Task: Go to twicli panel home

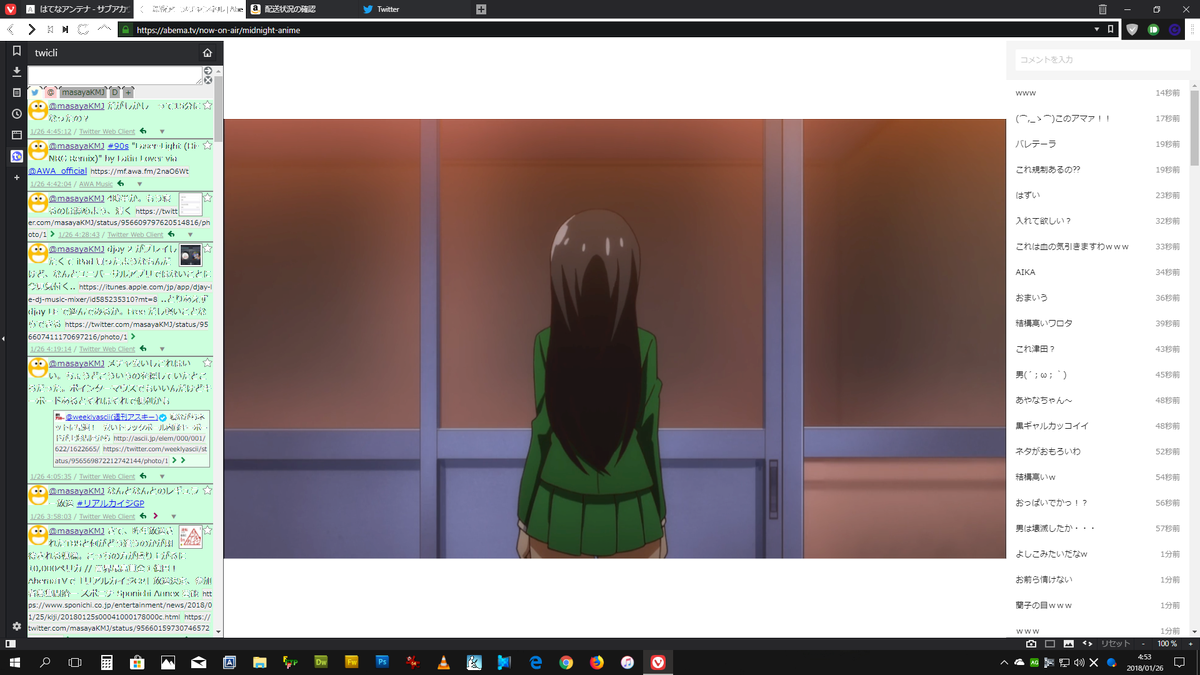Action: (207, 53)
